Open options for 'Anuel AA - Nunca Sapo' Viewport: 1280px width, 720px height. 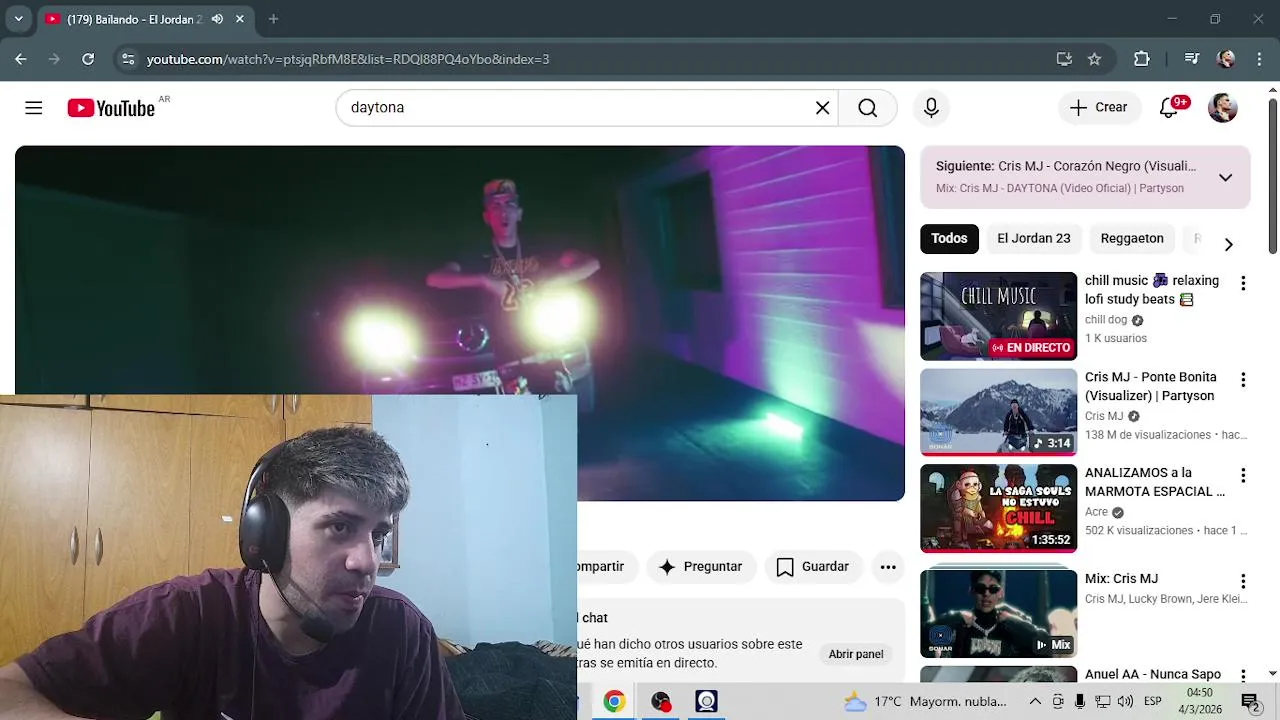pos(1243,677)
